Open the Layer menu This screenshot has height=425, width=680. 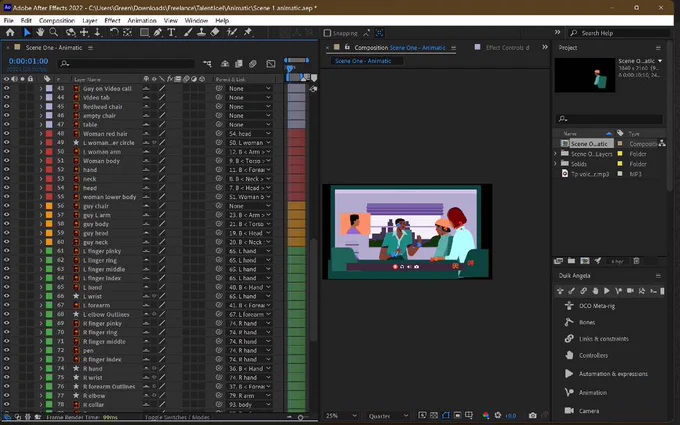pos(90,20)
